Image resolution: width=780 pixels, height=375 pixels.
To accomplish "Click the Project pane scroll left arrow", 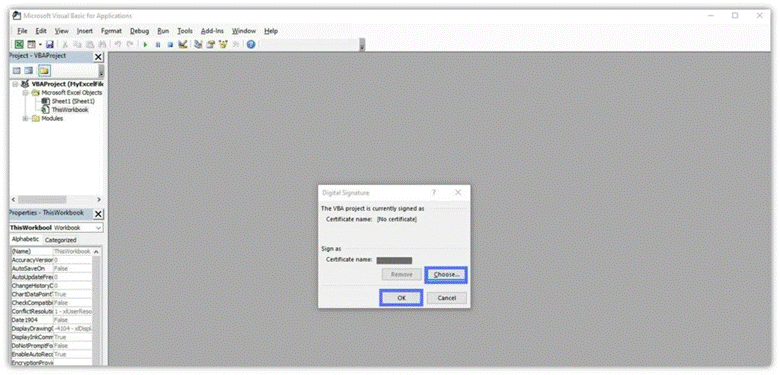I will coord(13,199).
